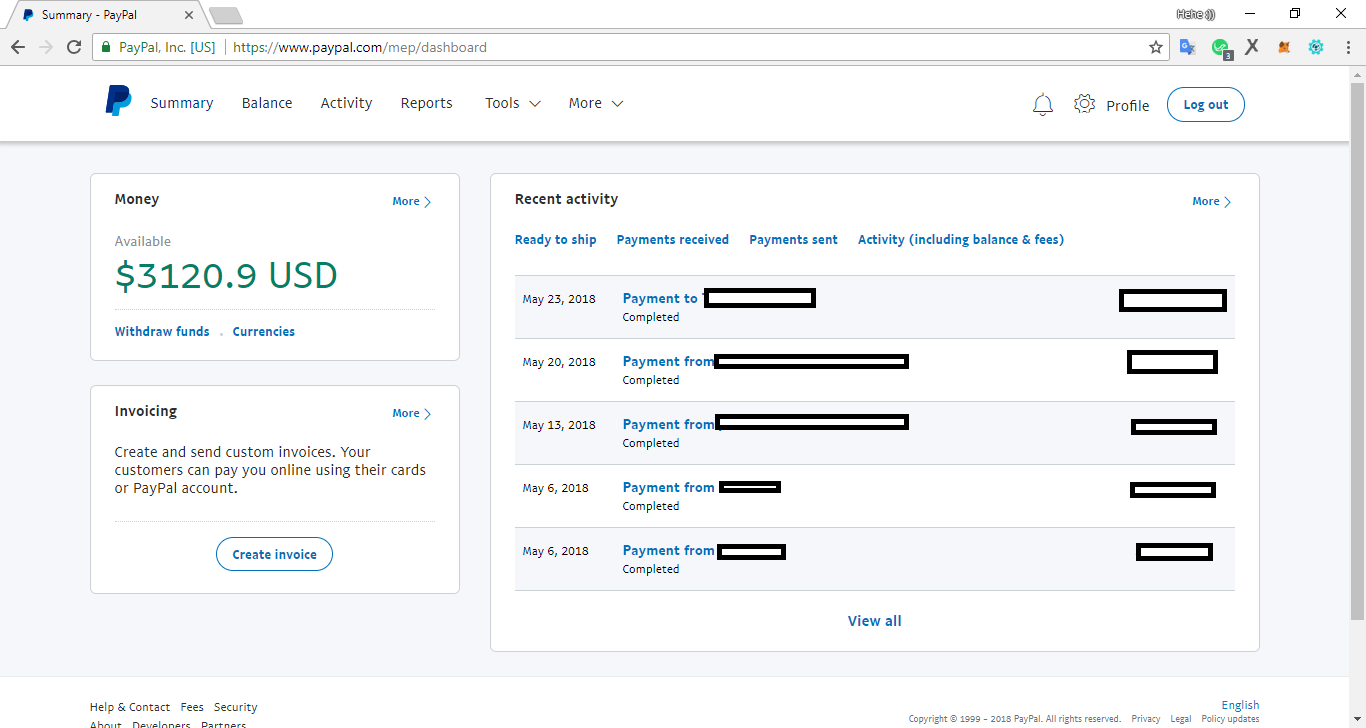This screenshot has height=728, width=1366.
Task: Open the Privacy footer link
Action: point(1146,719)
